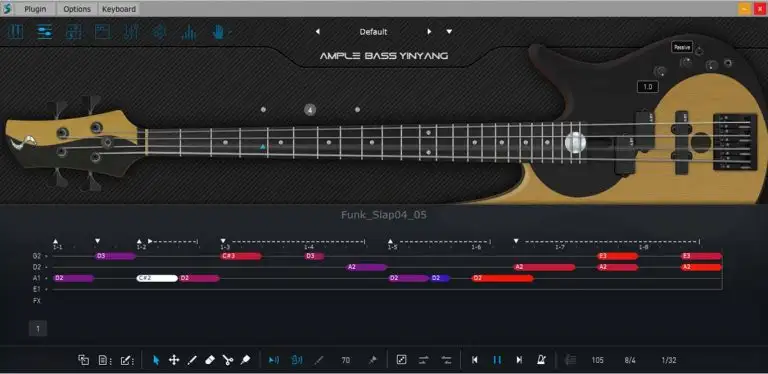Screen dimensions: 768x374
Task: Select the scissors split tool
Action: tap(228, 360)
